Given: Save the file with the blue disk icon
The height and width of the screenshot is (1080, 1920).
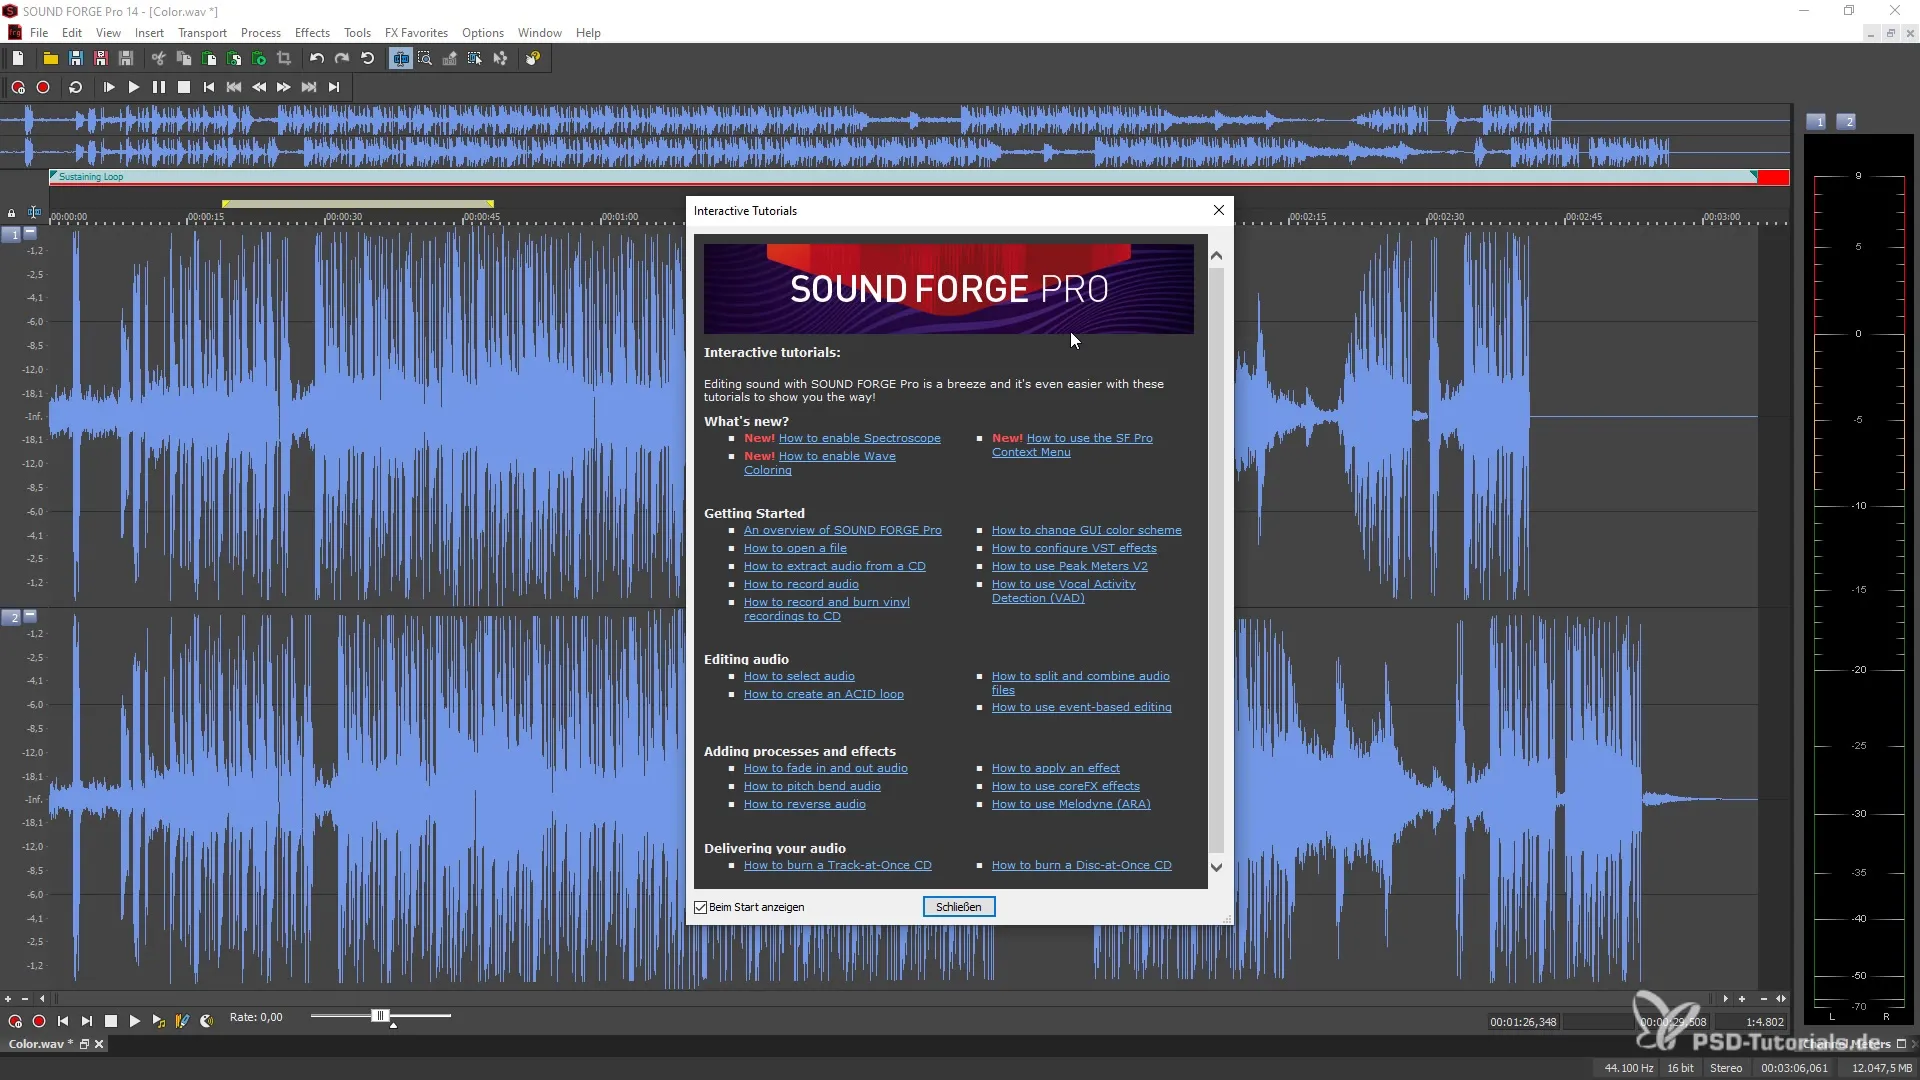Looking at the screenshot, I should point(75,59).
